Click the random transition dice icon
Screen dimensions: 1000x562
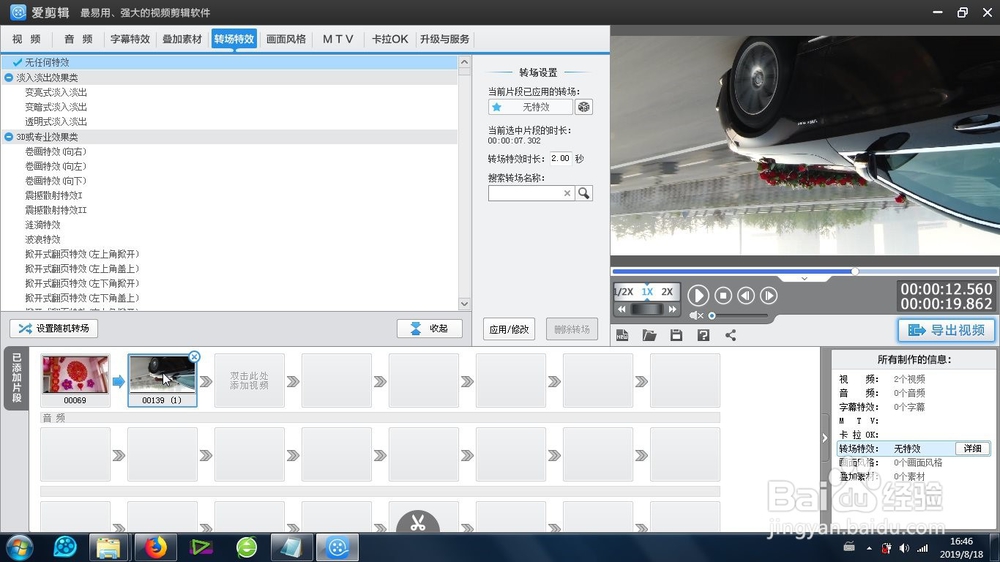point(584,107)
